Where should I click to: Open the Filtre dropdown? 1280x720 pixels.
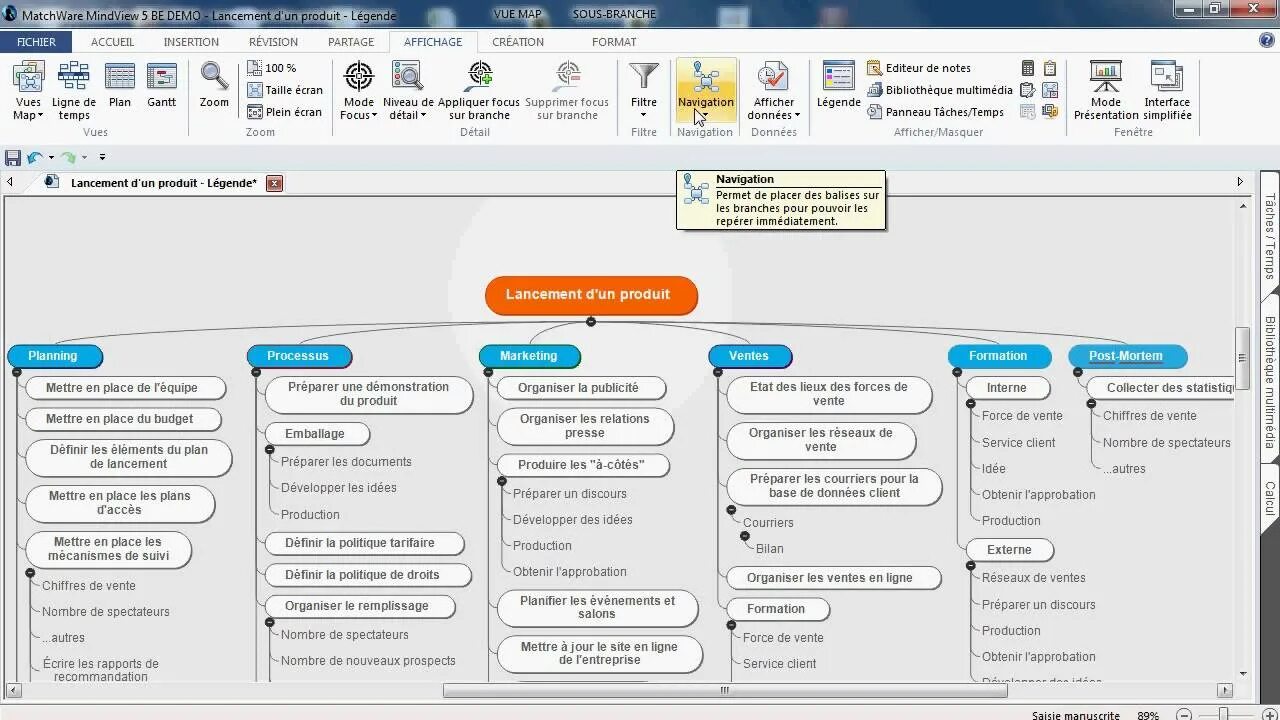coord(644,92)
